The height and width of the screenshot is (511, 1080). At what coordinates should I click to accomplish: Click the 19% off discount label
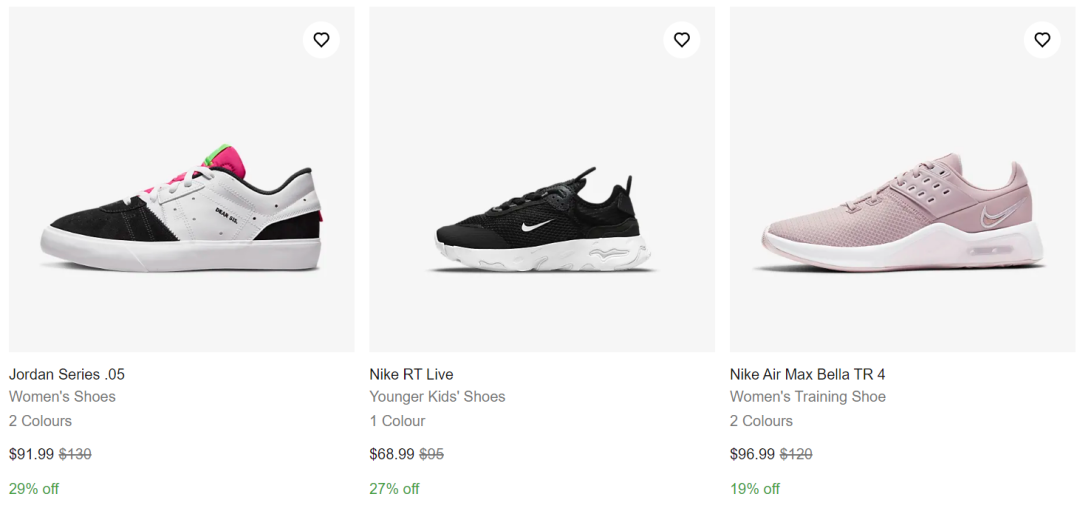755,489
